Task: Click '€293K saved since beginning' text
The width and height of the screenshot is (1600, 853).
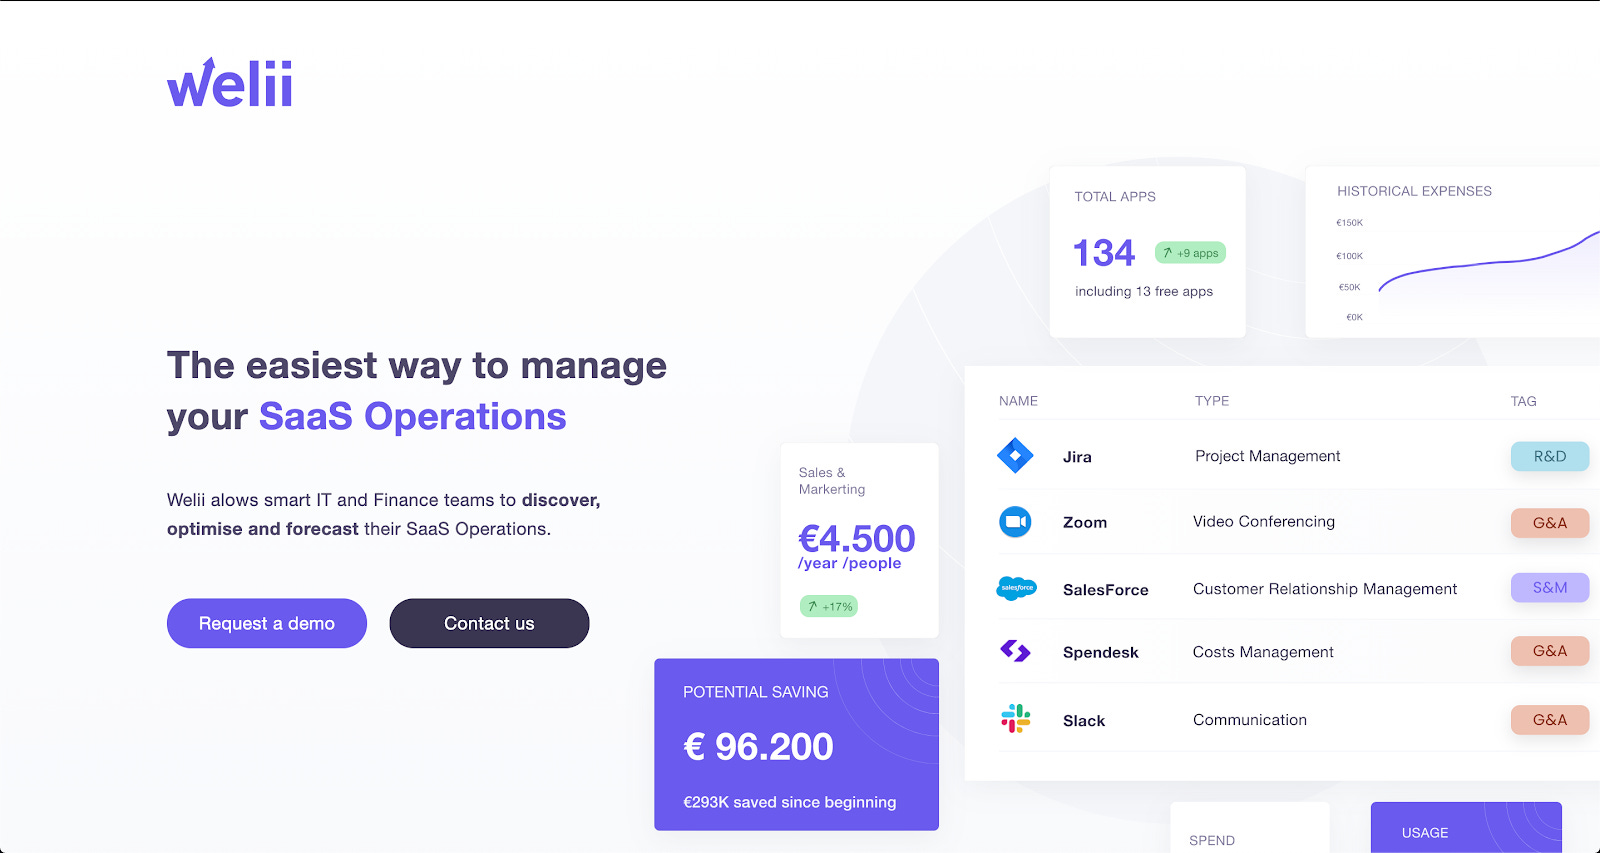Action: (790, 802)
